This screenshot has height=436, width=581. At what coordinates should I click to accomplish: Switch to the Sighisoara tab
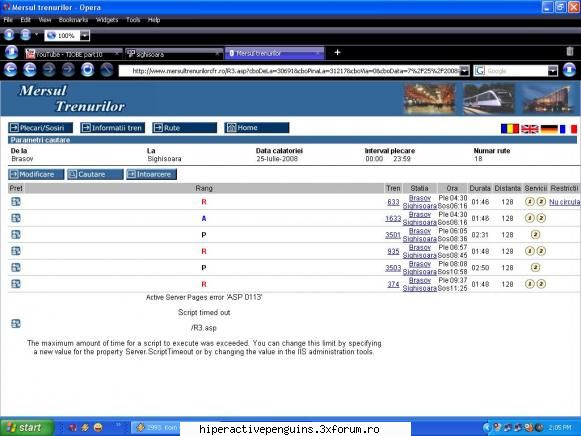click(173, 54)
